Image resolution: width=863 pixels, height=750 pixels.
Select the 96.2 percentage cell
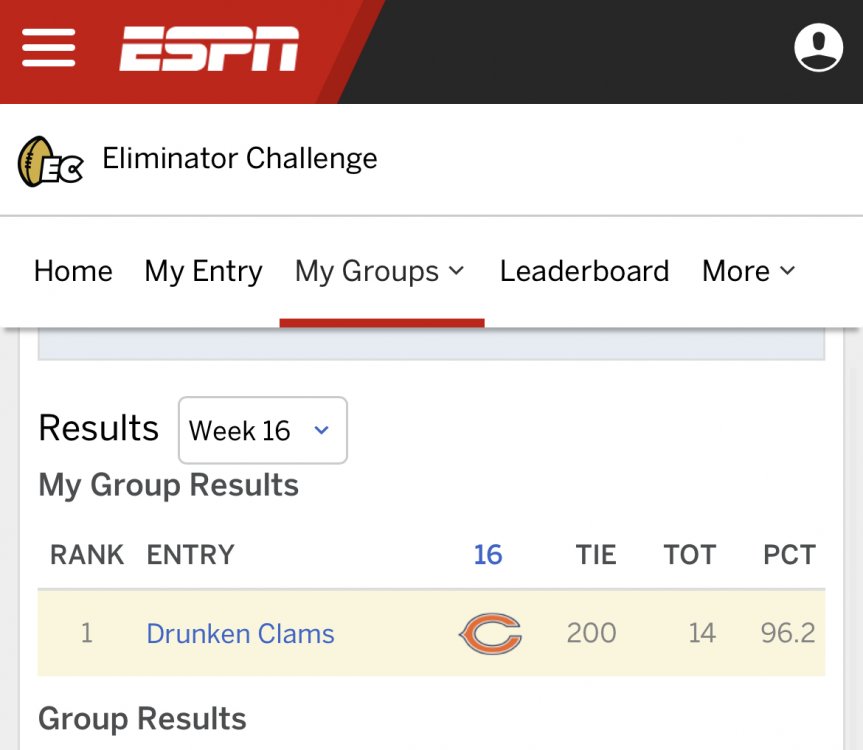pyautogui.click(x=788, y=634)
